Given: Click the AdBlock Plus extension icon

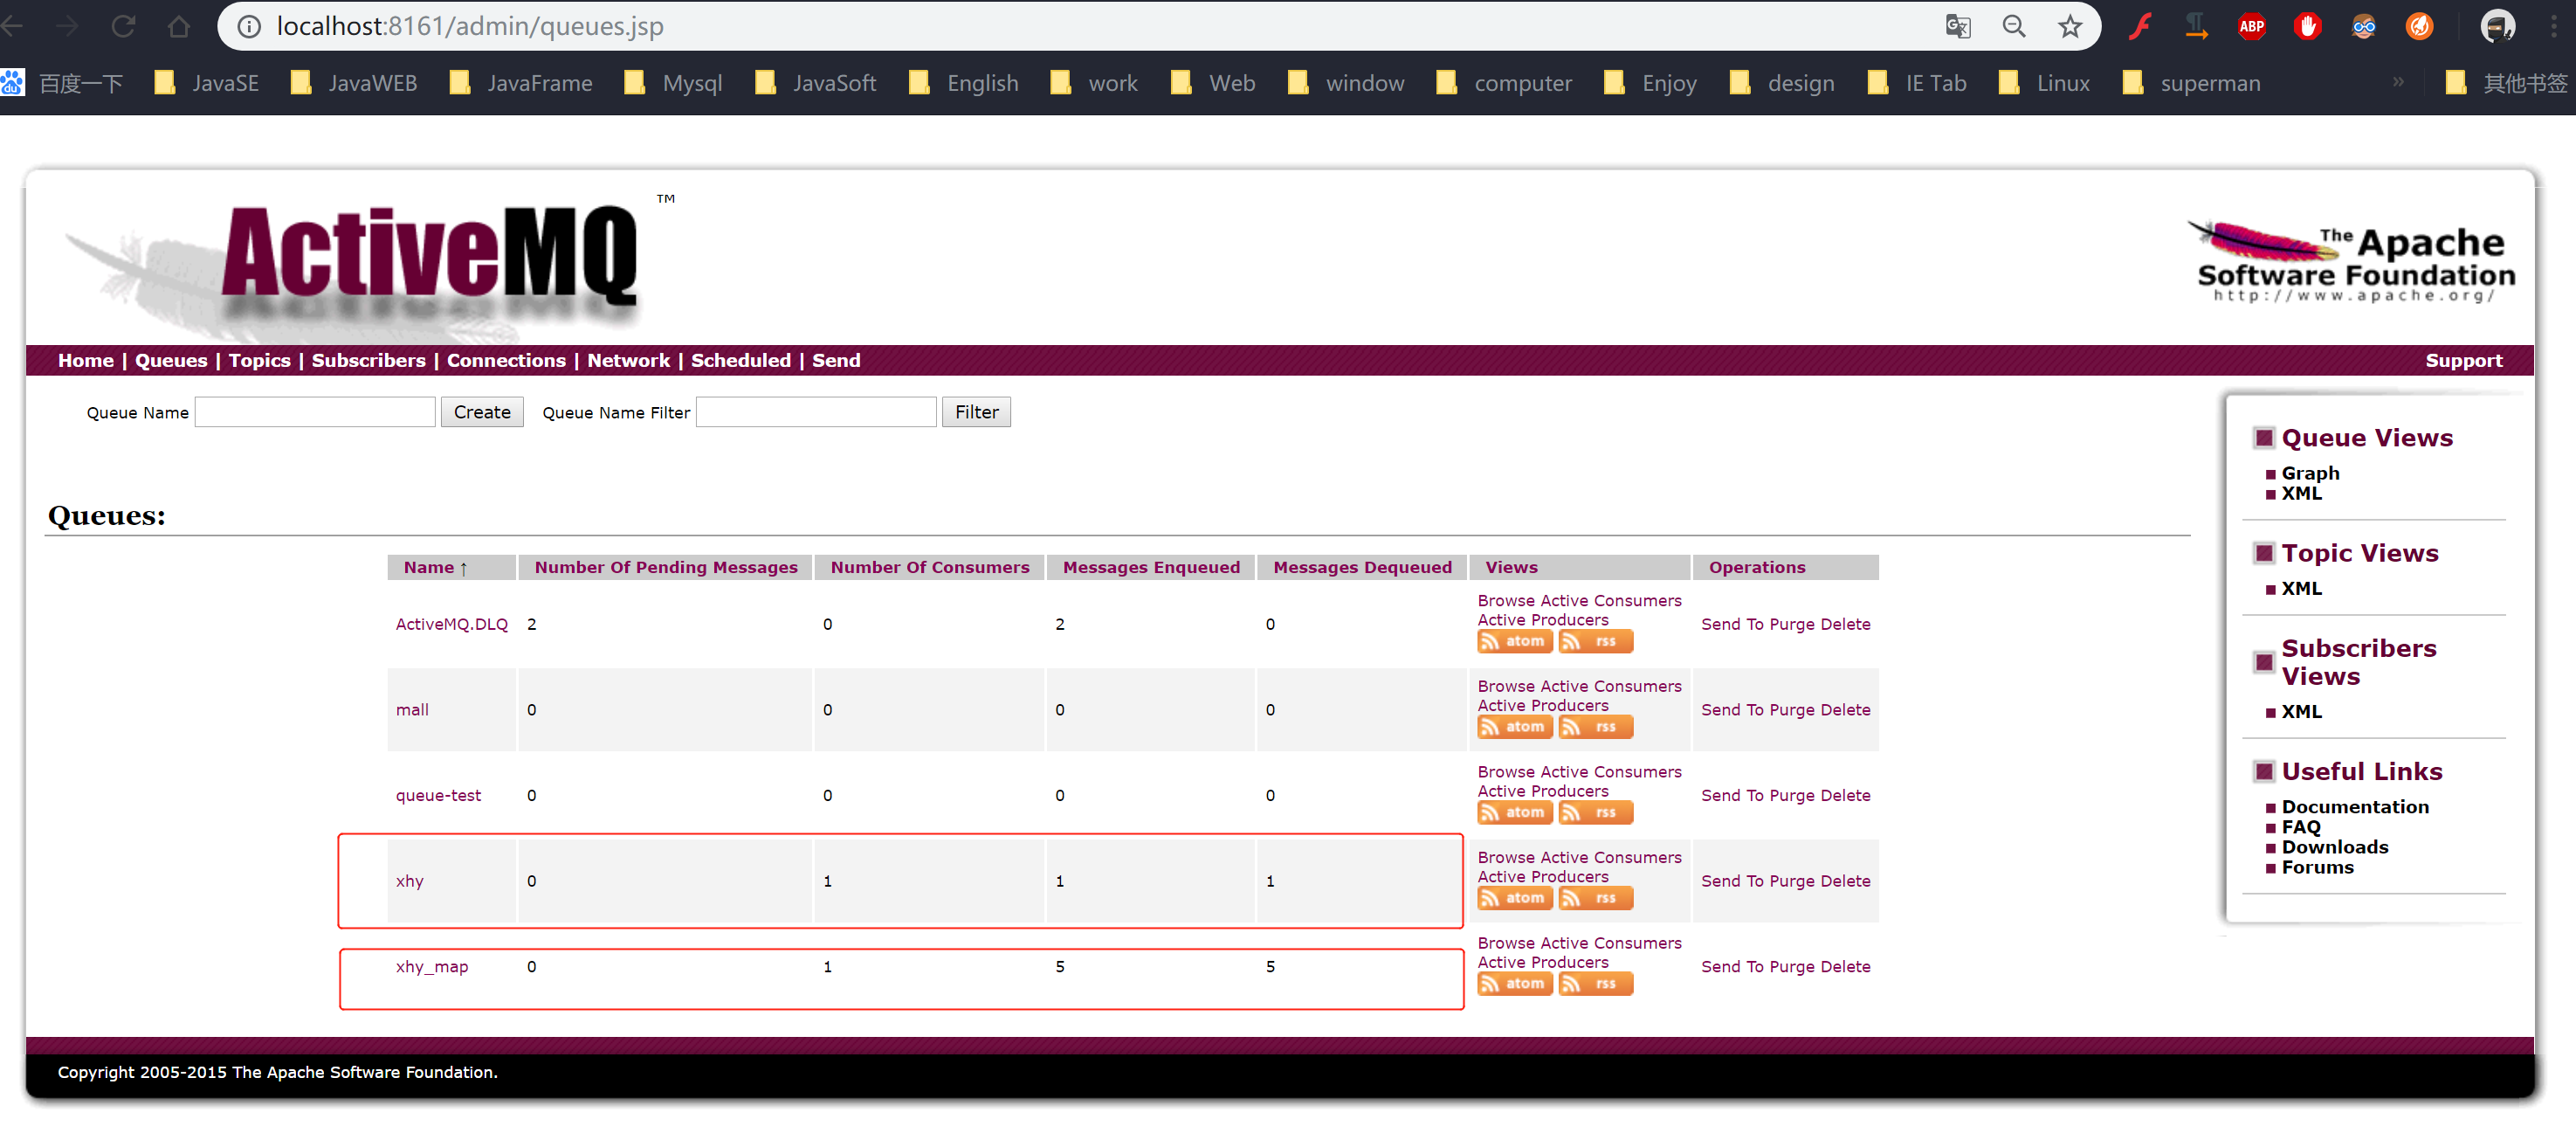Looking at the screenshot, I should [2251, 26].
